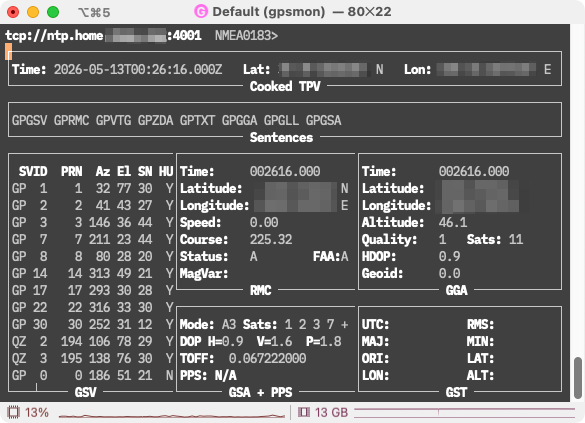Click the Course value 225.32
This screenshot has width=585, height=423.
click(x=271, y=239)
